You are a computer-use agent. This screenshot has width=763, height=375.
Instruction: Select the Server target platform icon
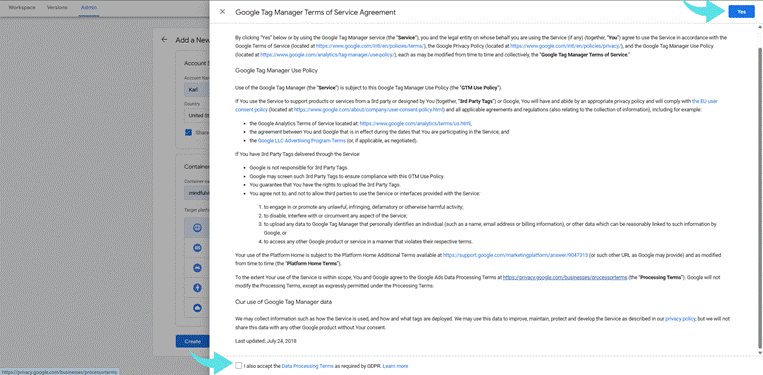coord(198,308)
